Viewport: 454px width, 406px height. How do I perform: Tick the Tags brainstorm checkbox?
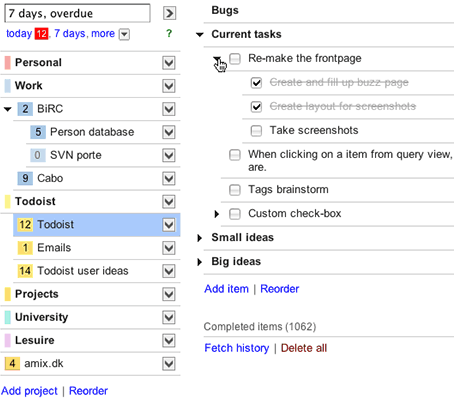(235, 190)
